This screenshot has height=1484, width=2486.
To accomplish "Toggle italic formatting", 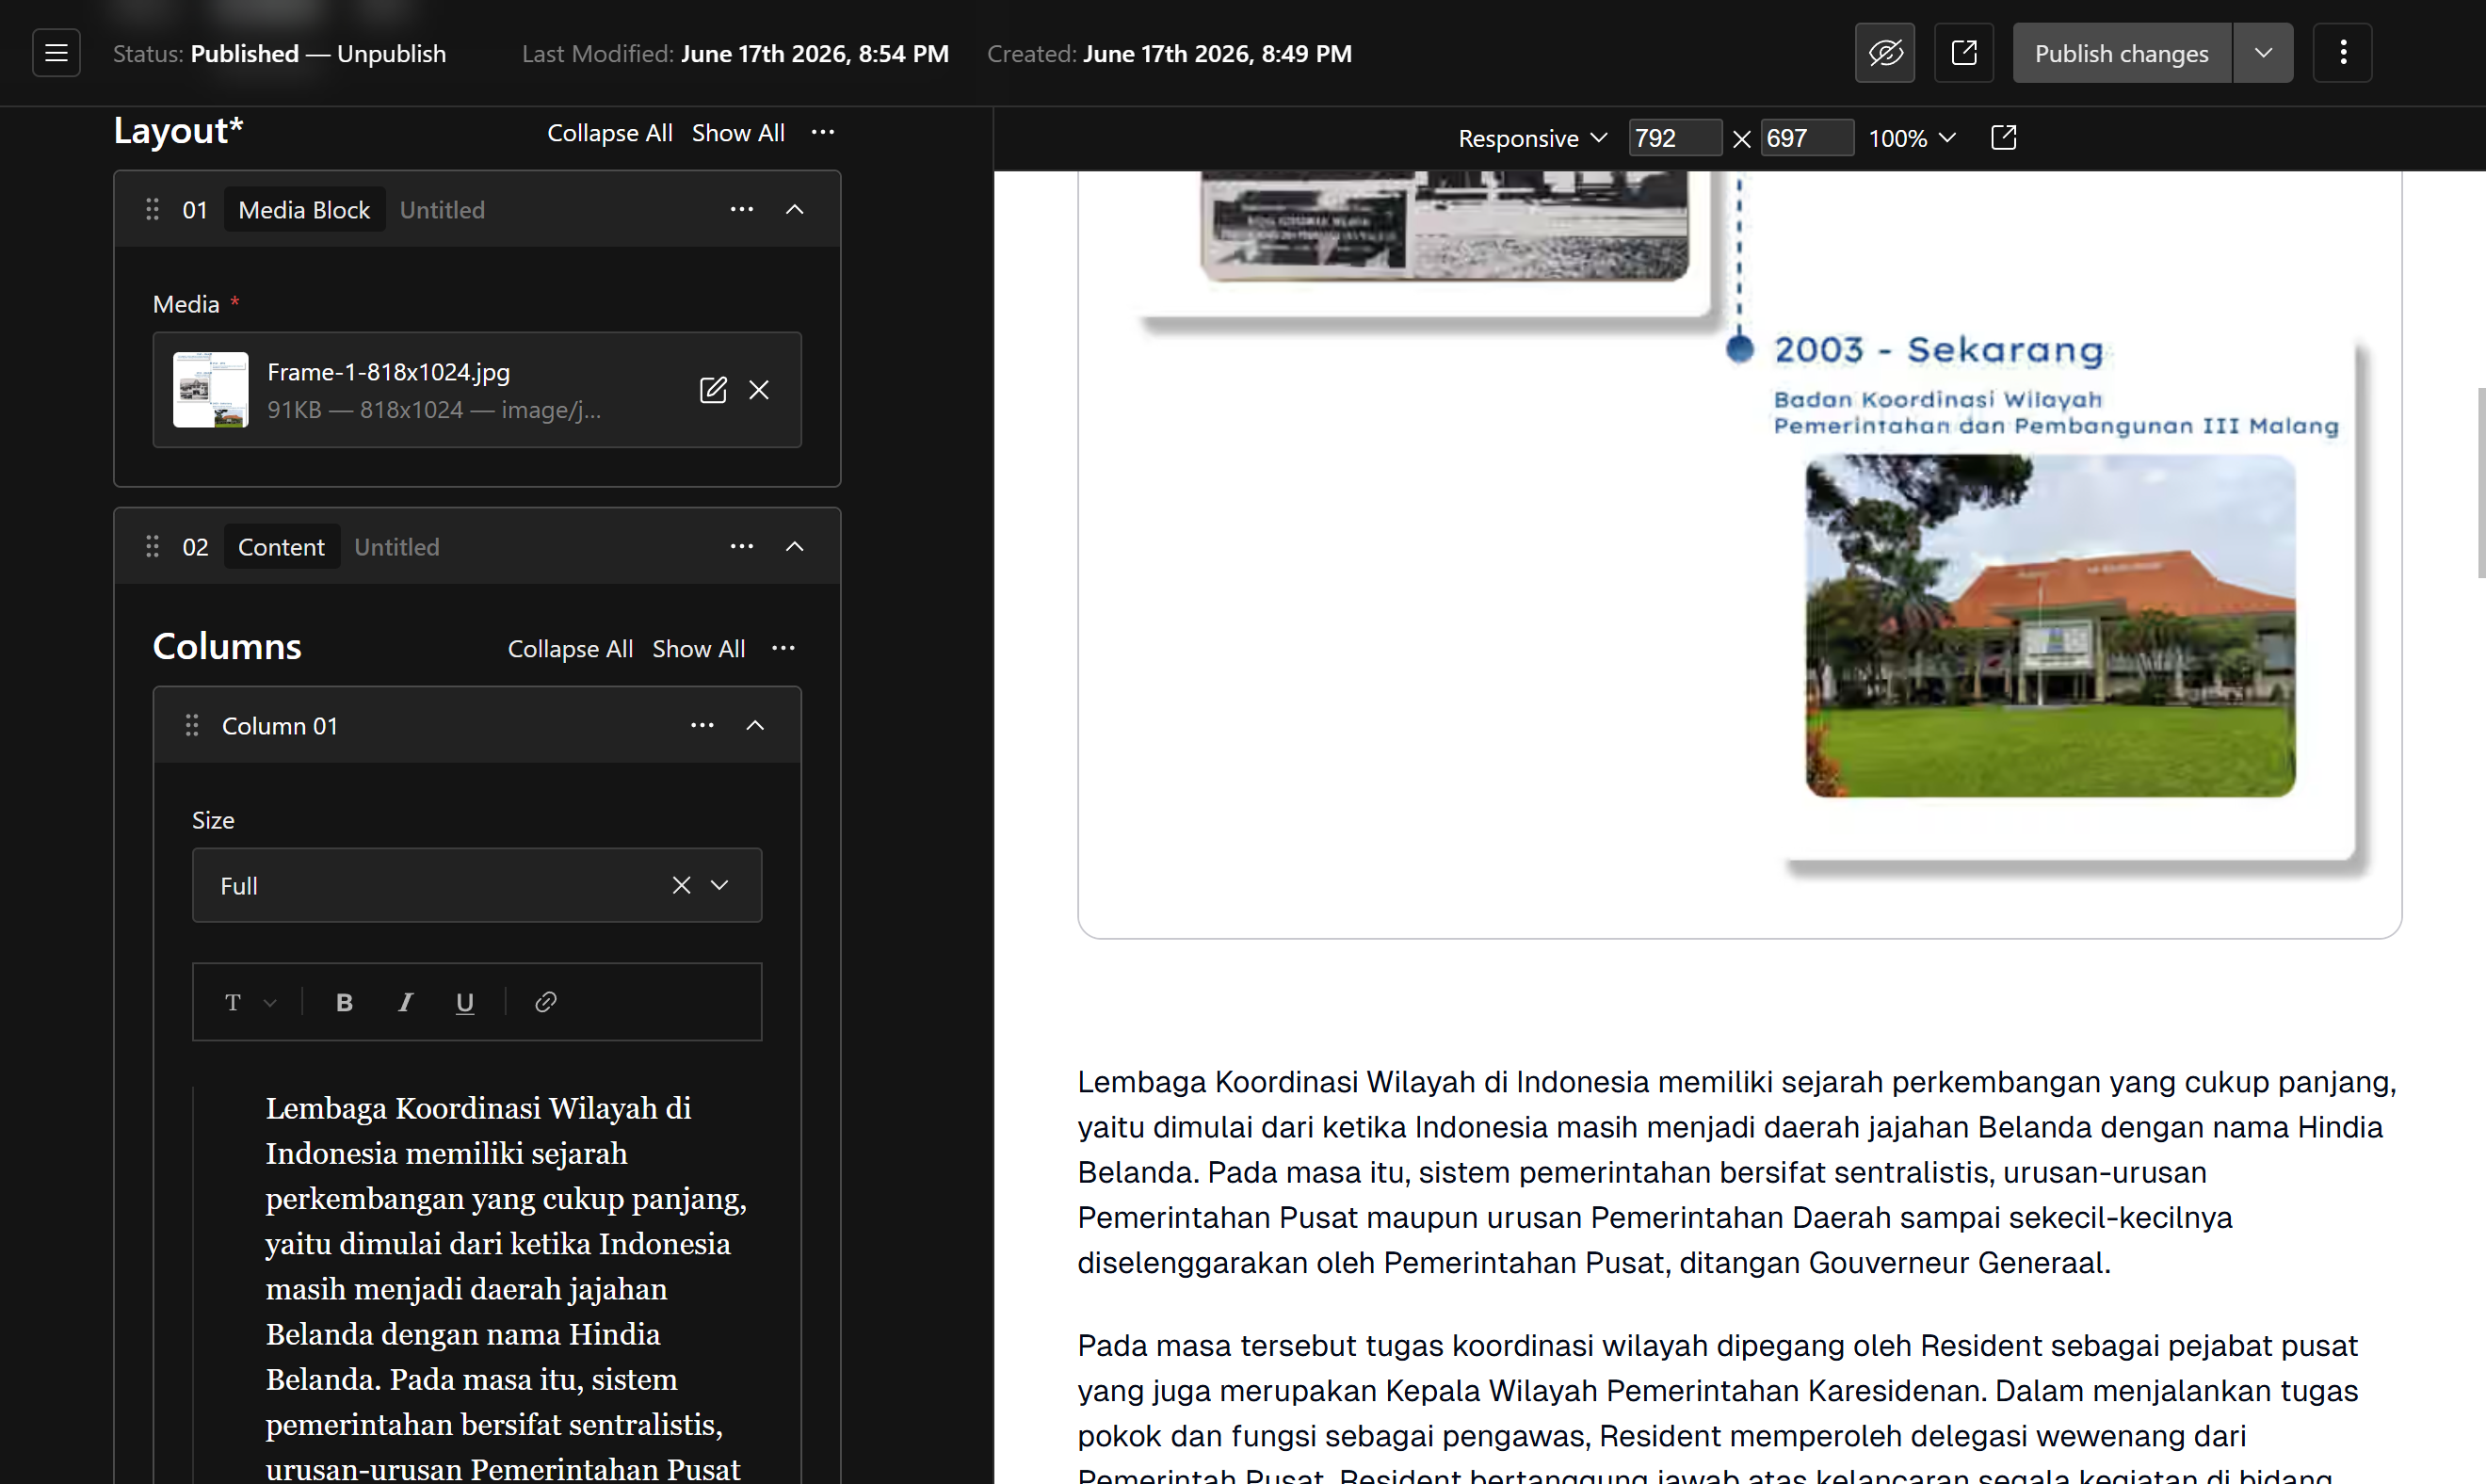I will pos(405,1002).
